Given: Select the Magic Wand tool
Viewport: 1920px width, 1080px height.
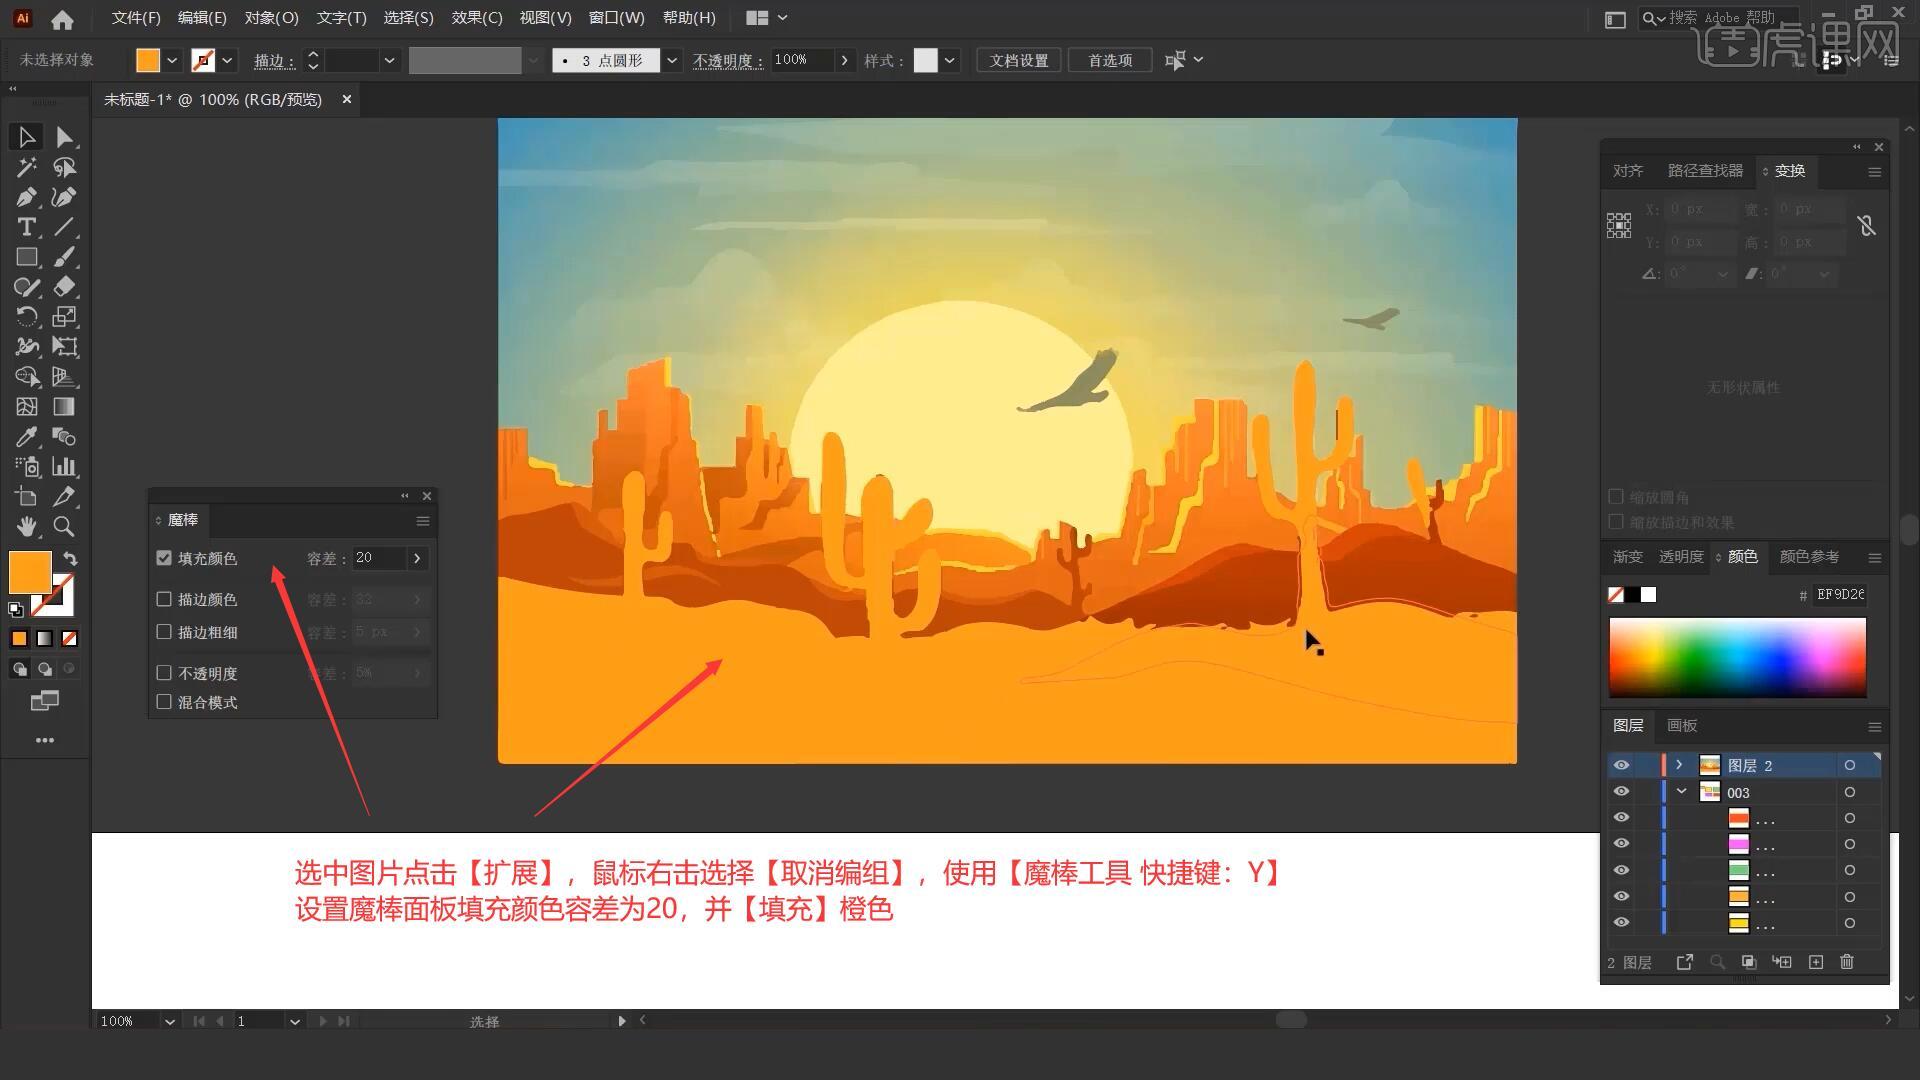Looking at the screenshot, I should (25, 166).
